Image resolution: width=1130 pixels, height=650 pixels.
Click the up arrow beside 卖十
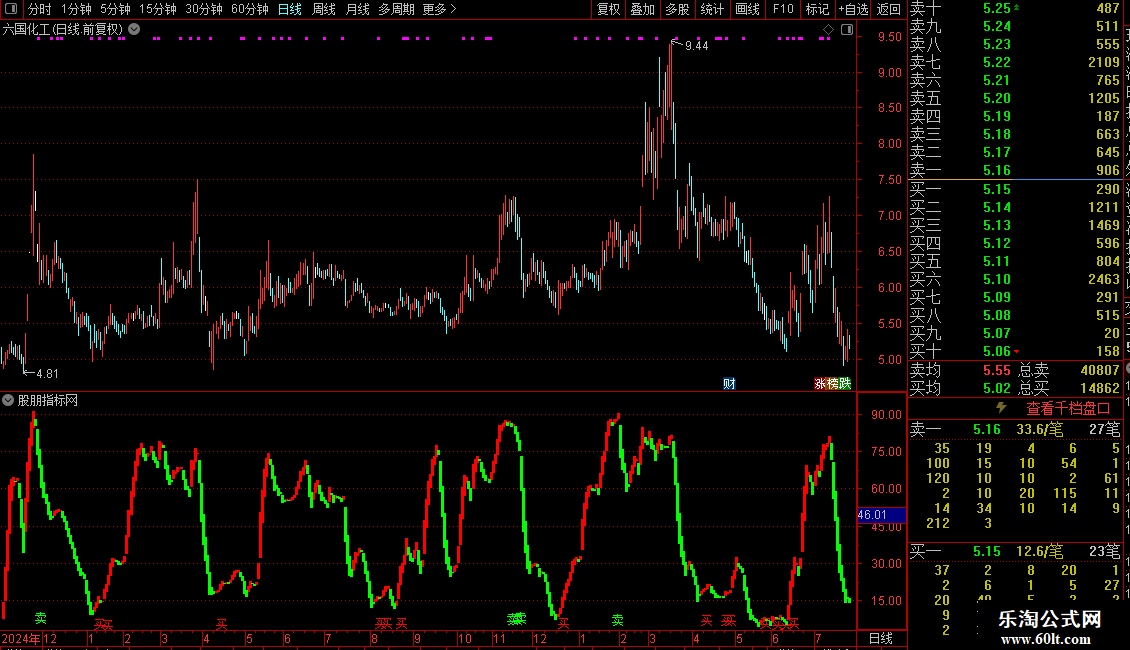click(x=1016, y=7)
